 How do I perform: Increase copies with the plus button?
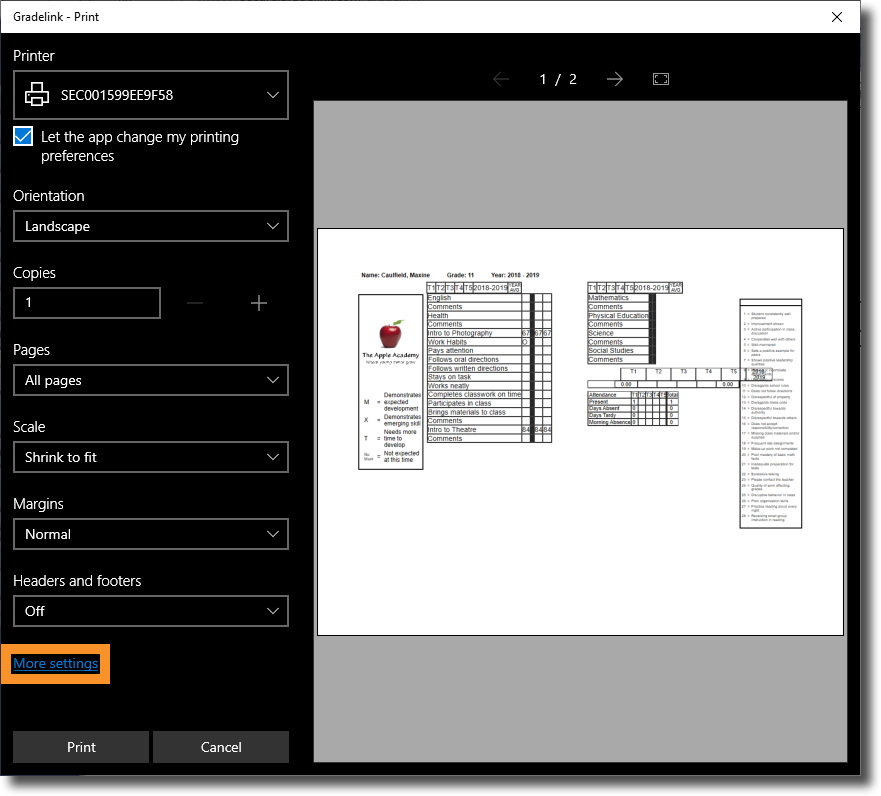[259, 303]
